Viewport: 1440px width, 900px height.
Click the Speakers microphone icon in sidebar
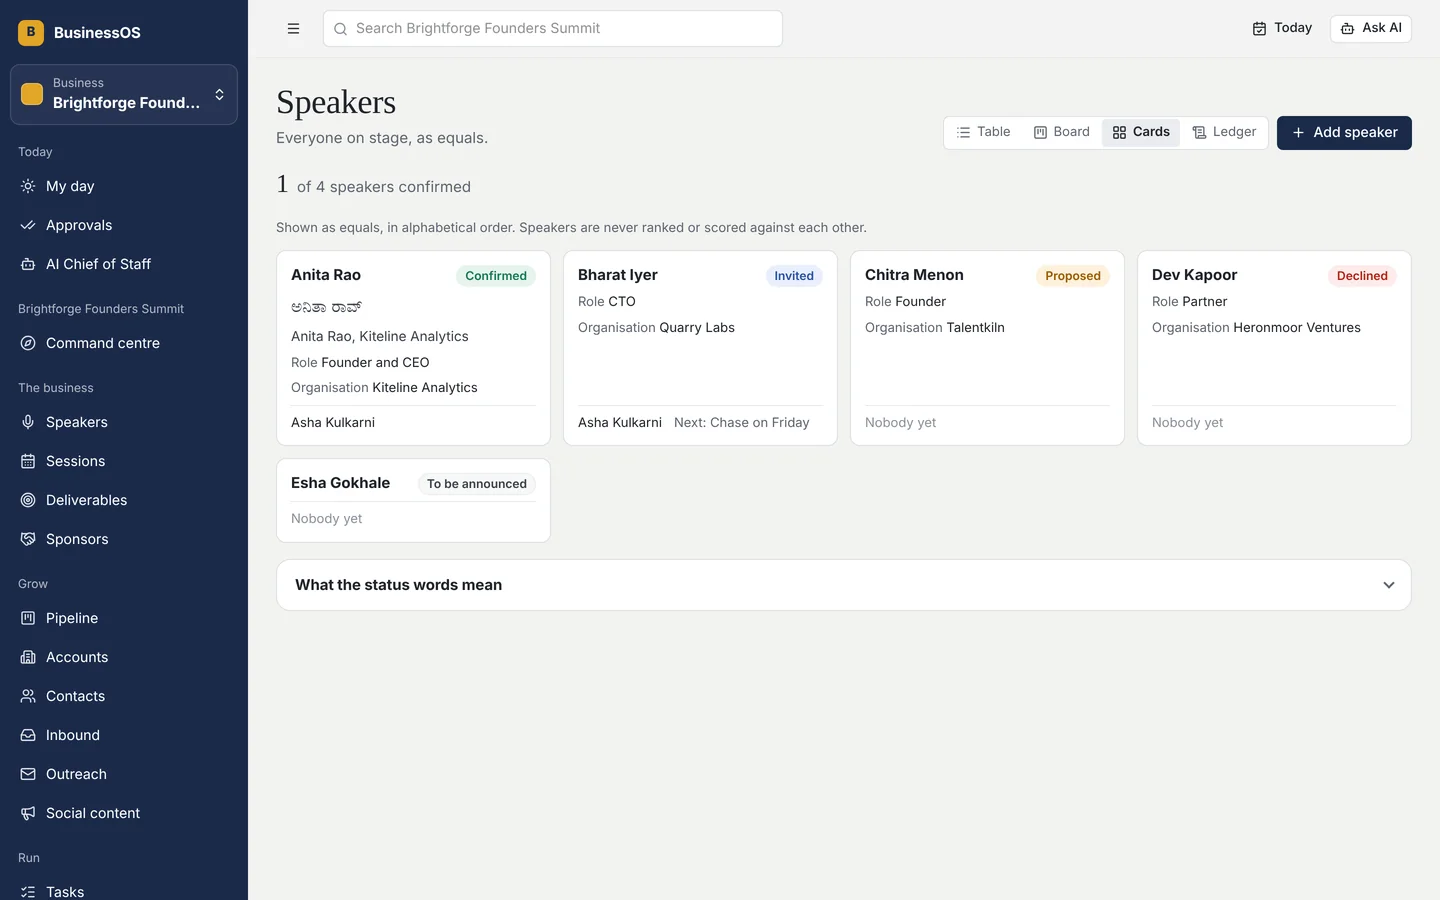(28, 422)
